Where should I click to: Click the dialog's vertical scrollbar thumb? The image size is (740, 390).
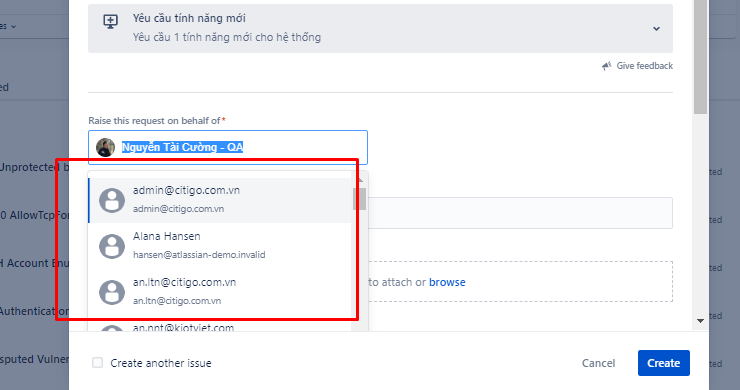pyautogui.click(x=700, y=57)
